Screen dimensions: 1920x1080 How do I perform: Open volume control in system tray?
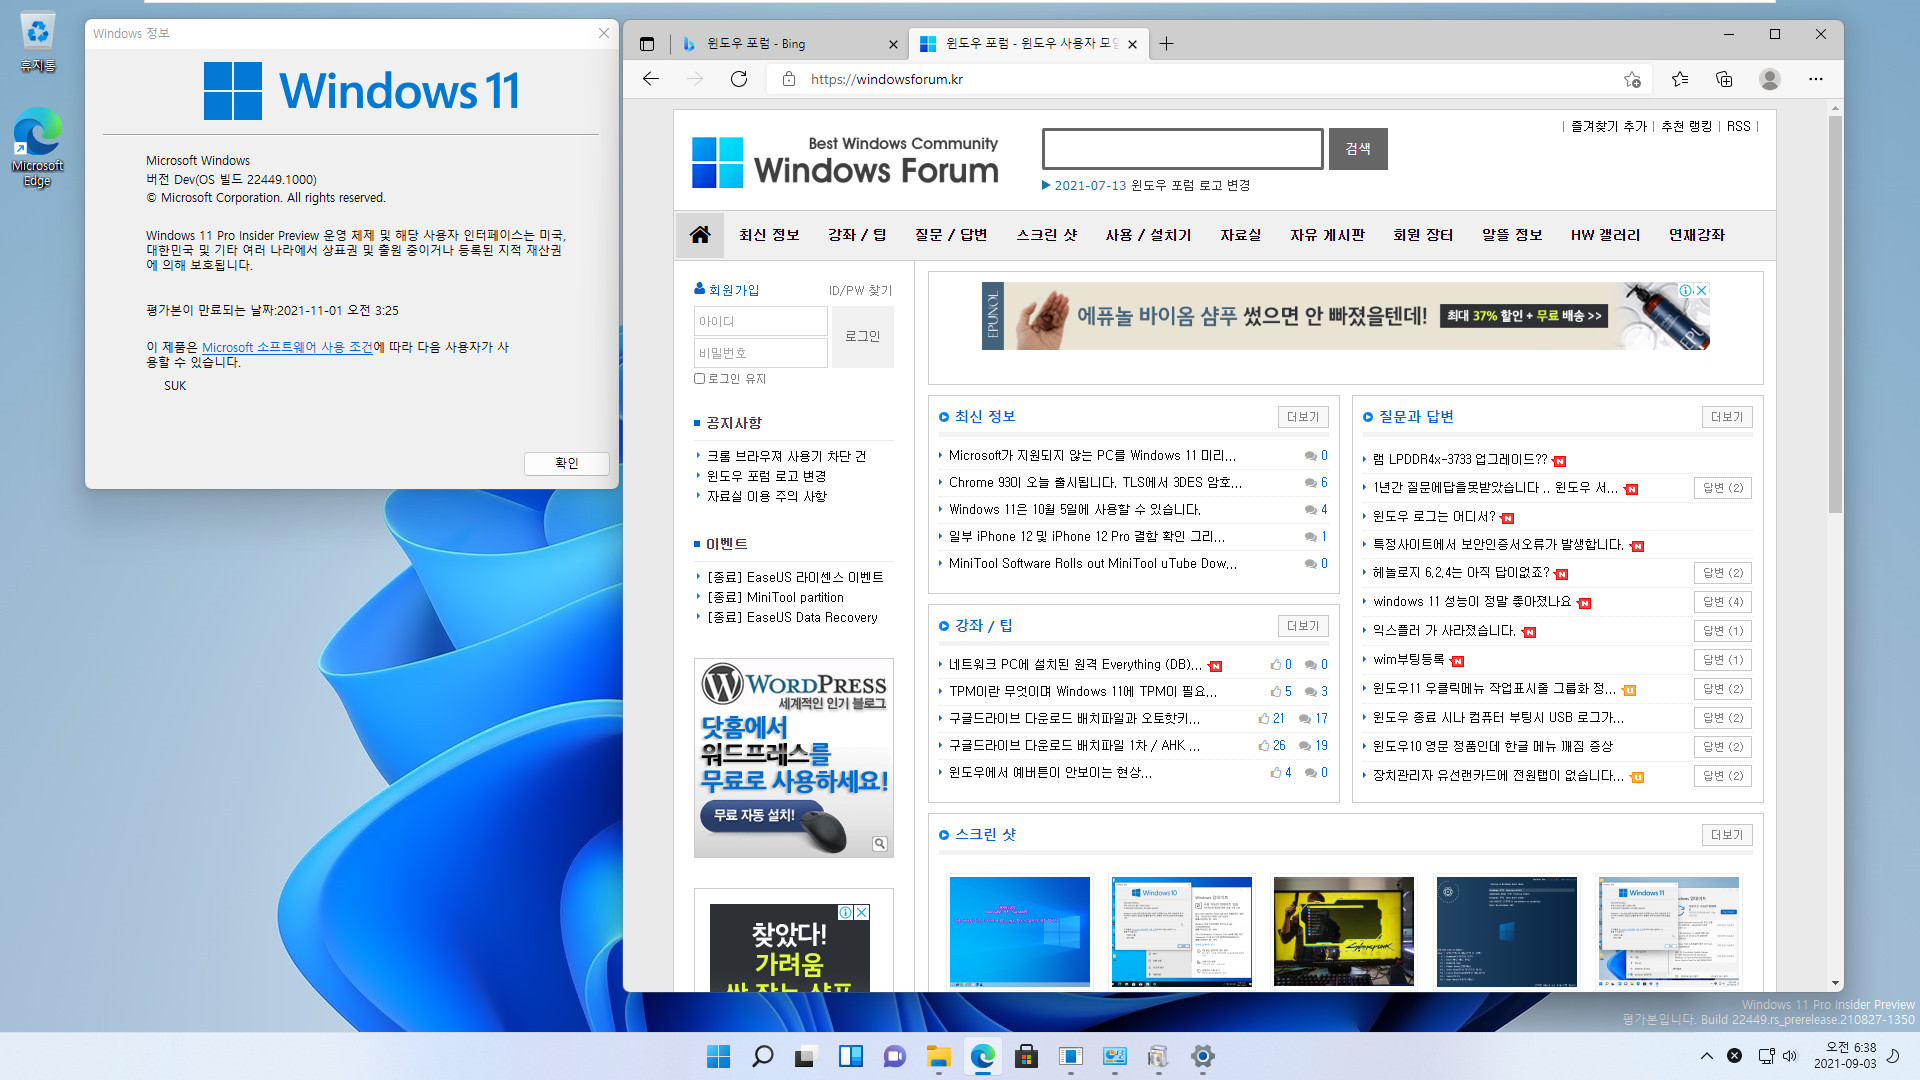1790,1056
